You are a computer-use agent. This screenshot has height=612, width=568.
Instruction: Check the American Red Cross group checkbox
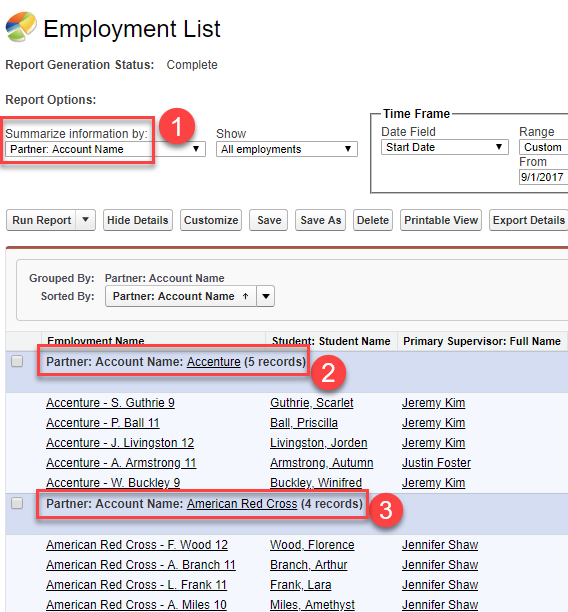17,503
